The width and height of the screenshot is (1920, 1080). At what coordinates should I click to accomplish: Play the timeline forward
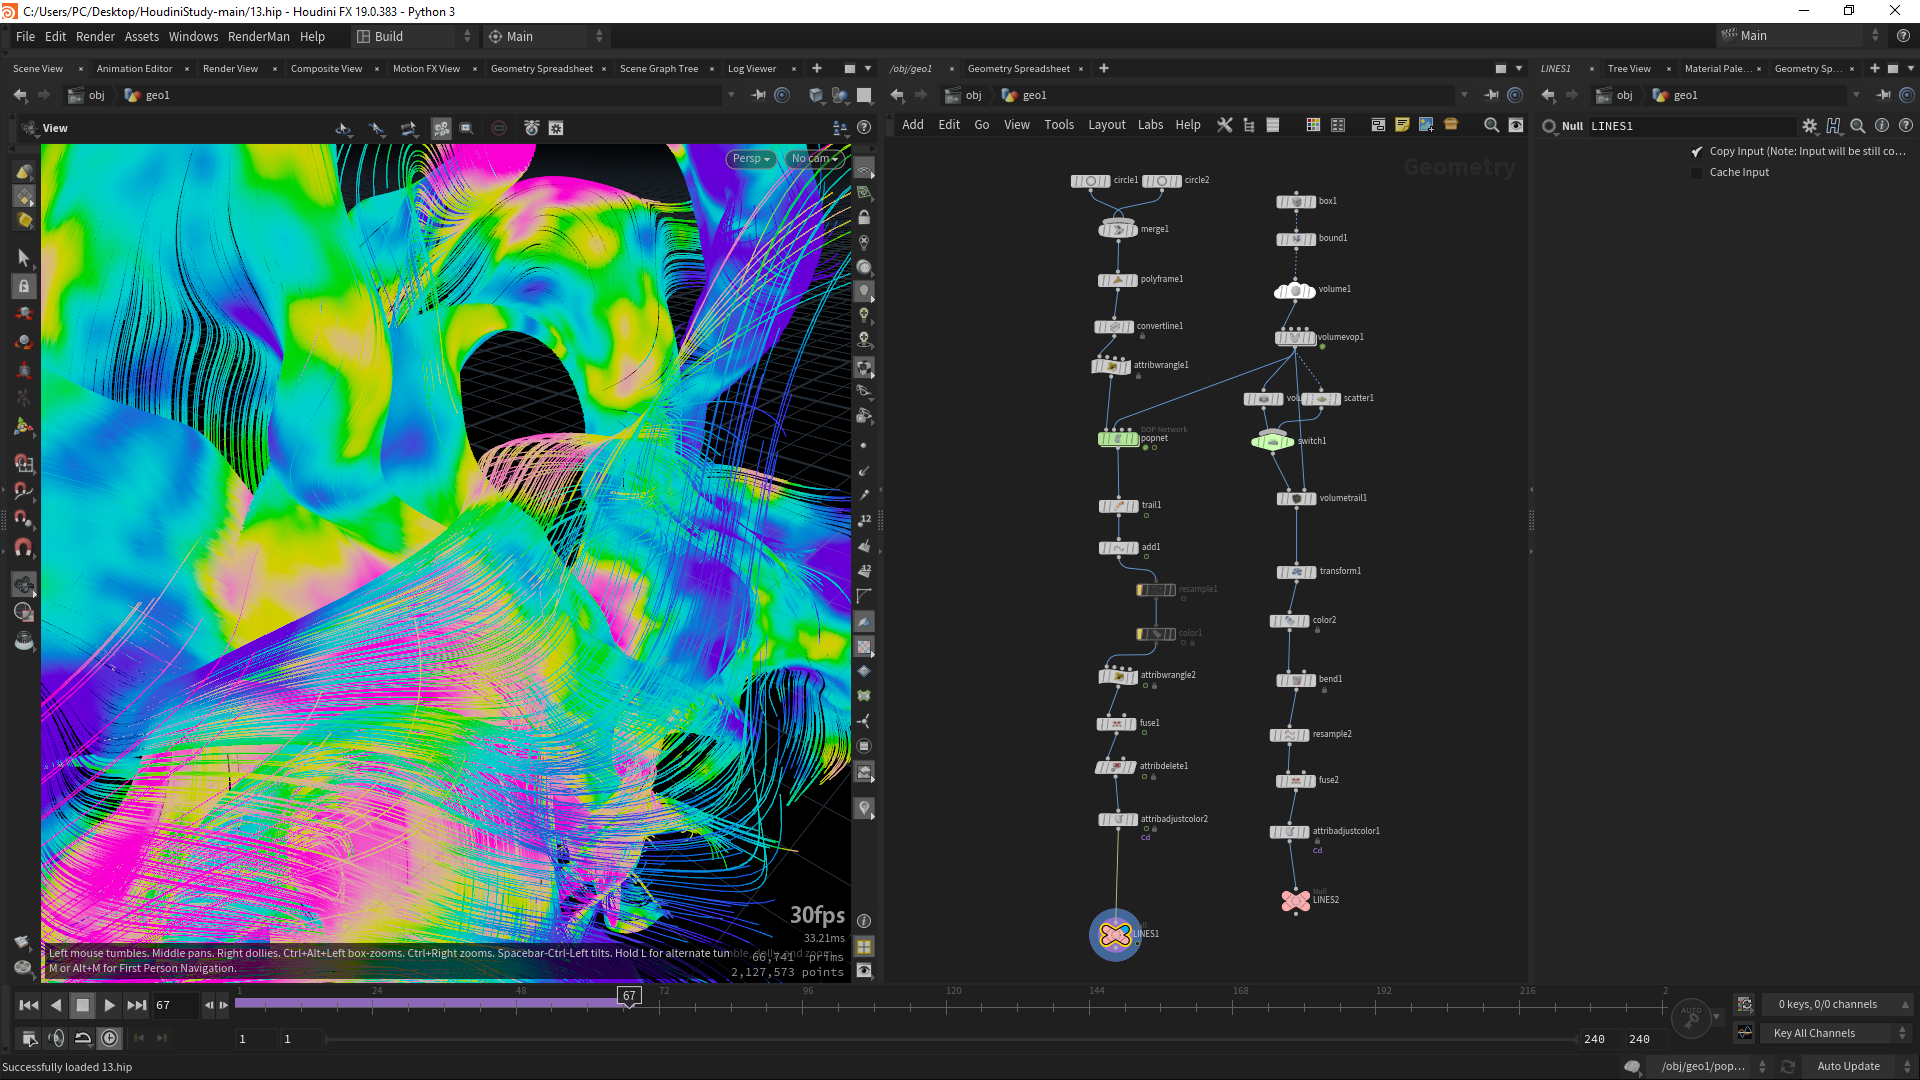pos(109,1005)
